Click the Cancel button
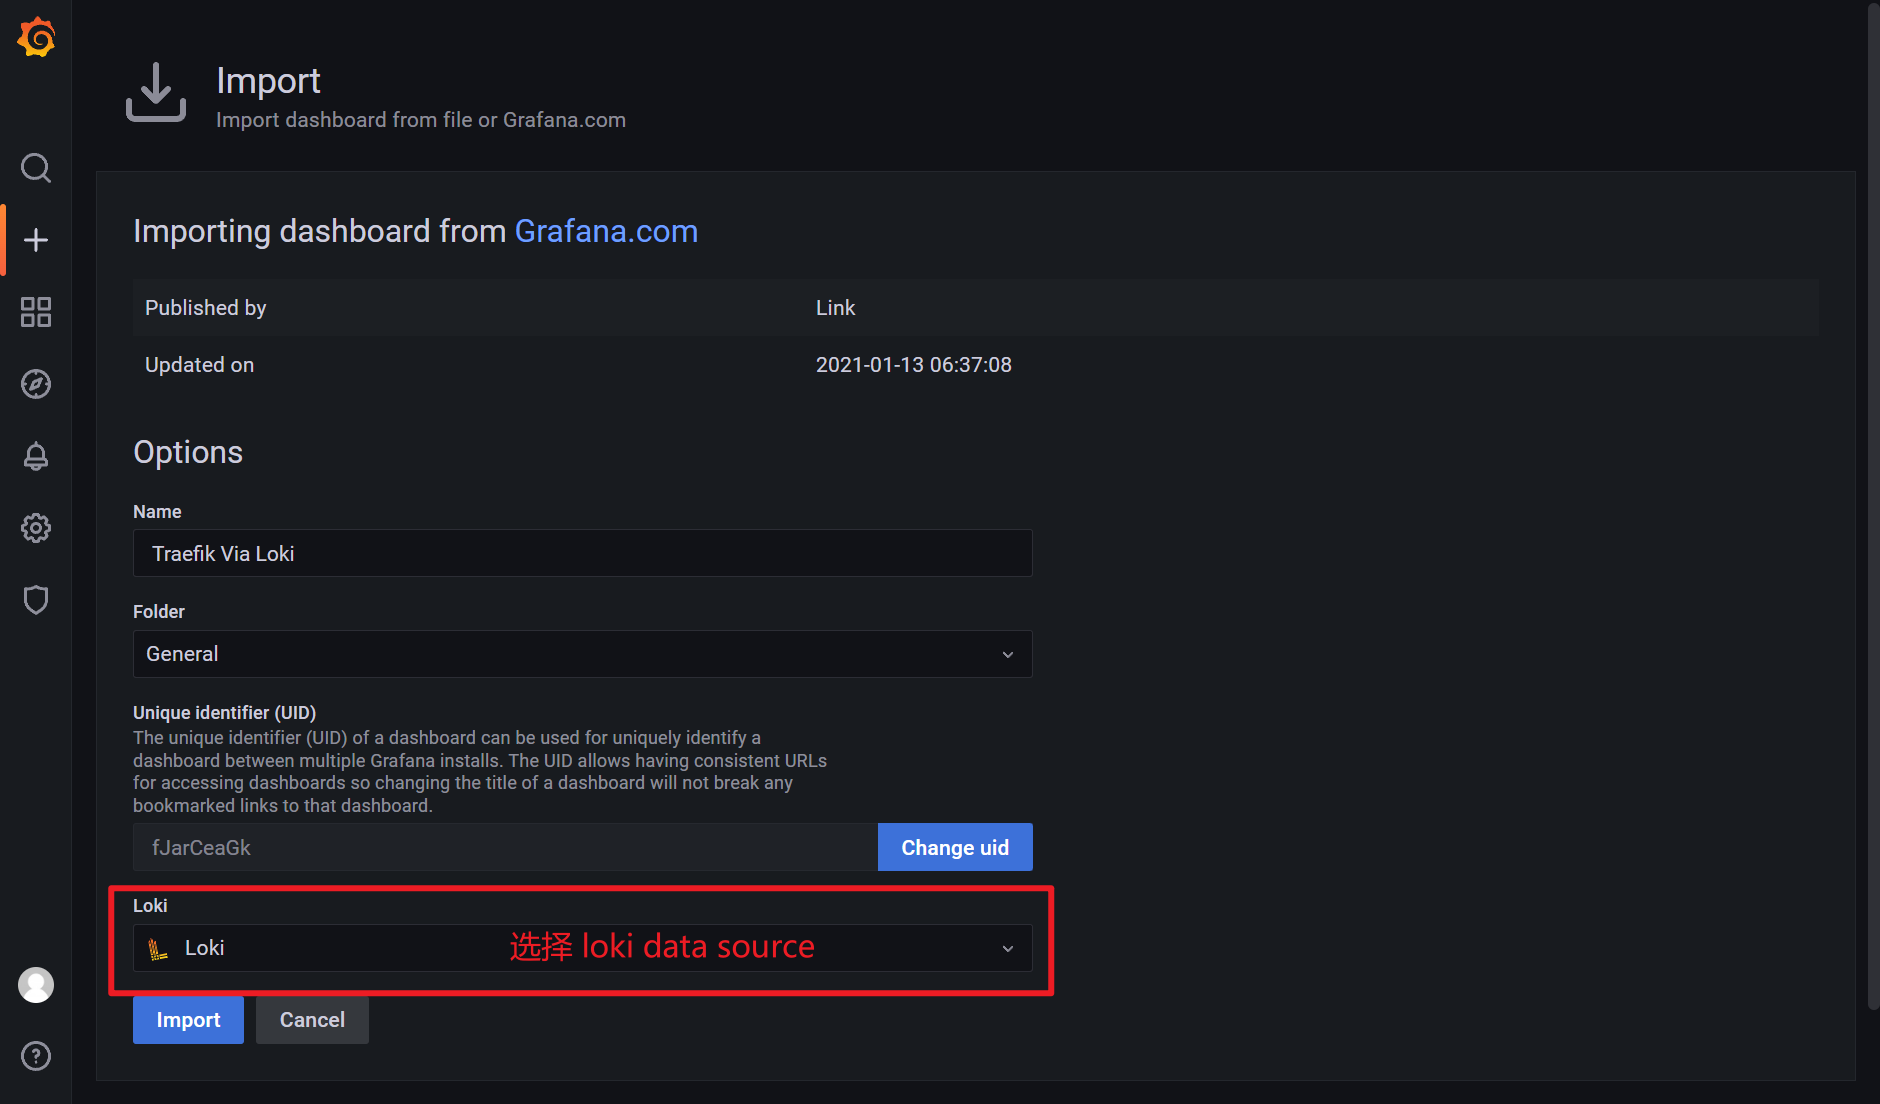 coord(312,1020)
